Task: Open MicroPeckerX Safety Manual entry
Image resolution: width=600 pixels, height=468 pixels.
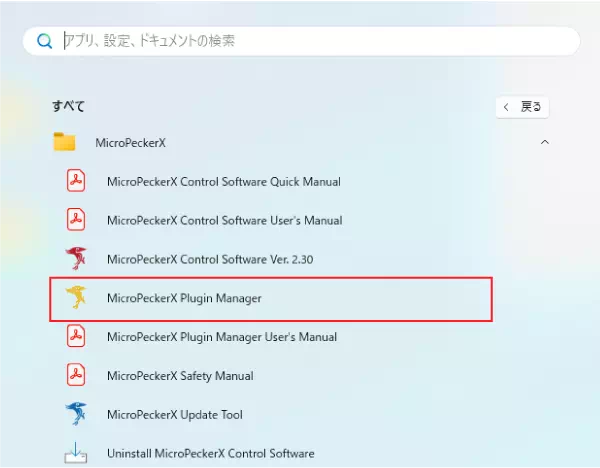Action: (180, 376)
